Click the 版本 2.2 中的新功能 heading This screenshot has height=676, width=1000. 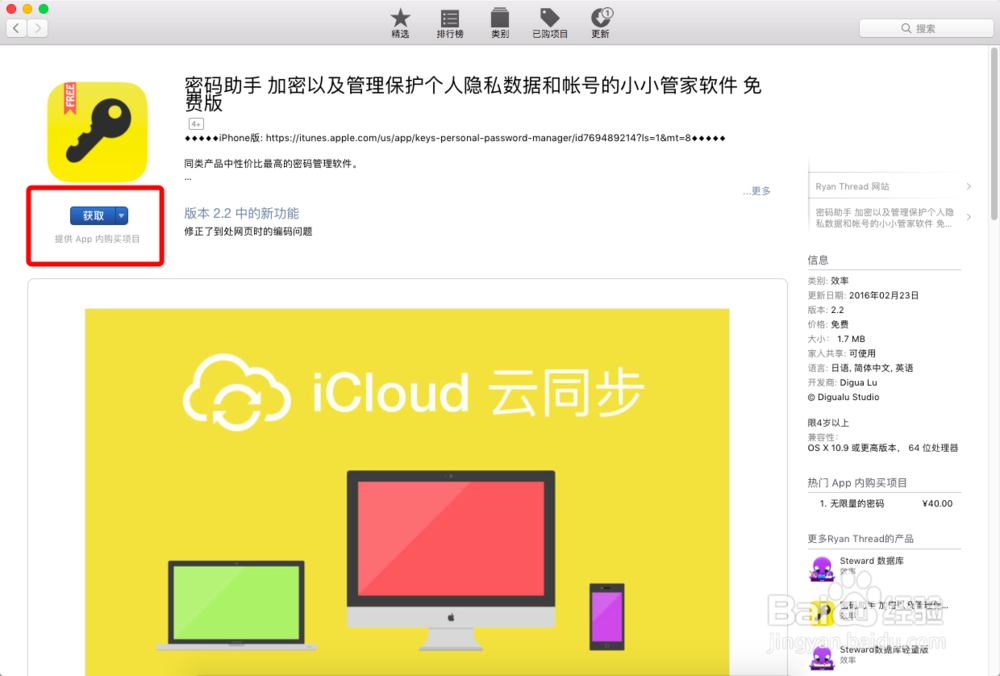pos(242,213)
